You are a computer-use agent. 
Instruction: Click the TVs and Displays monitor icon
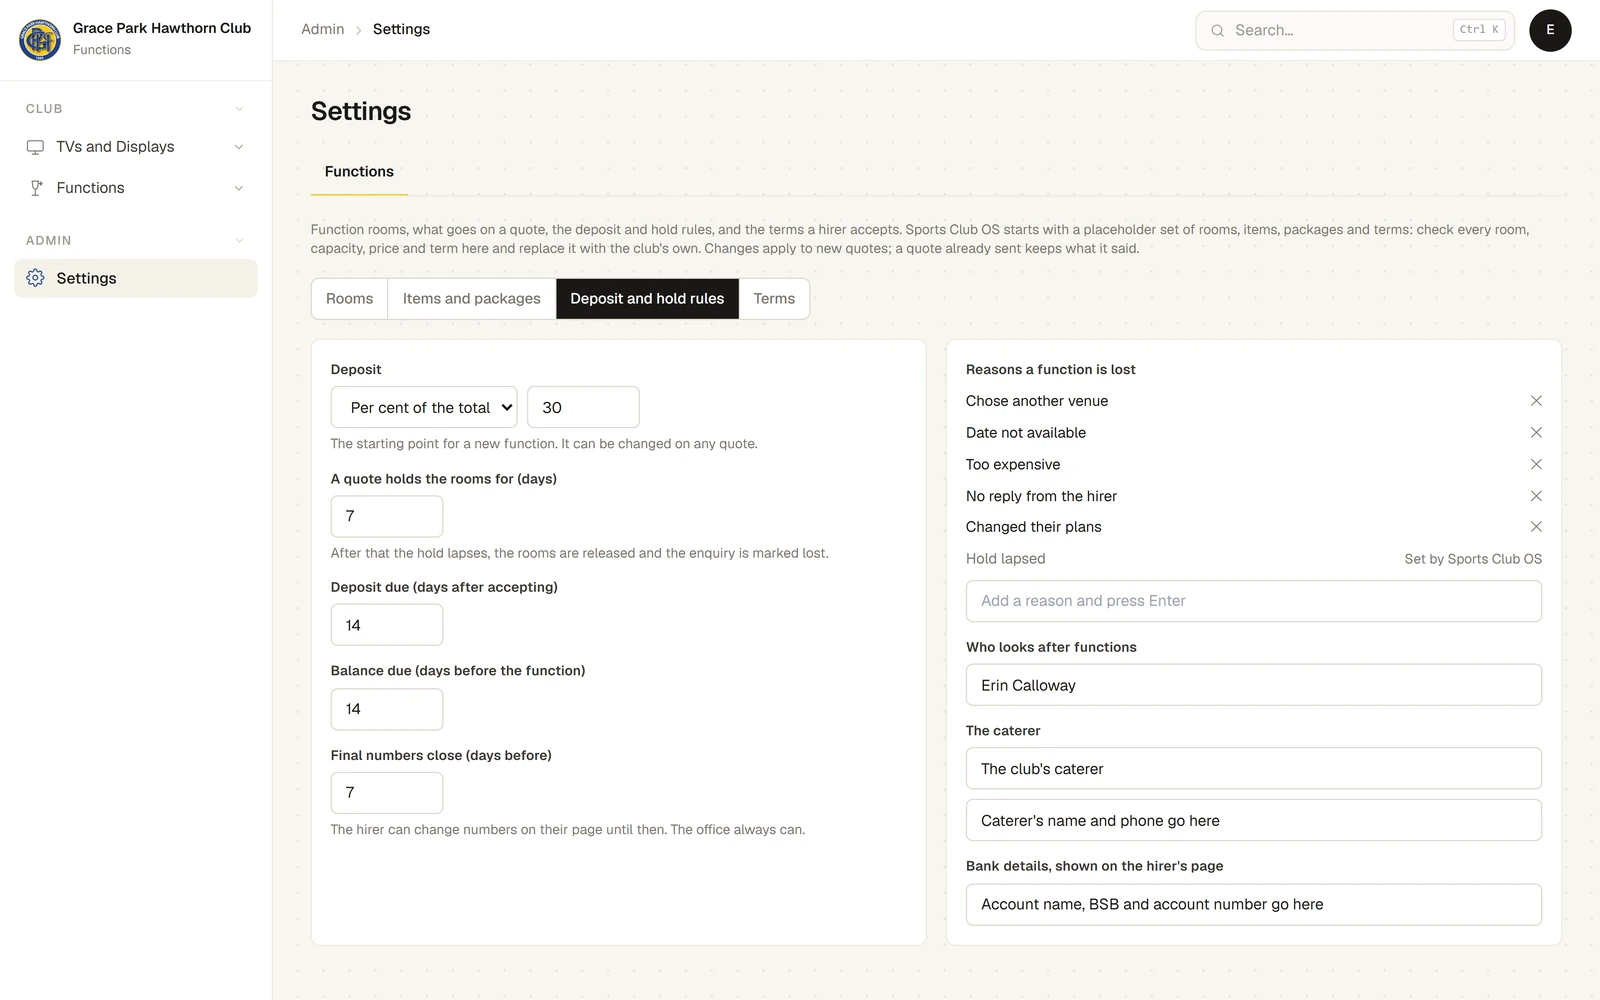click(x=35, y=147)
